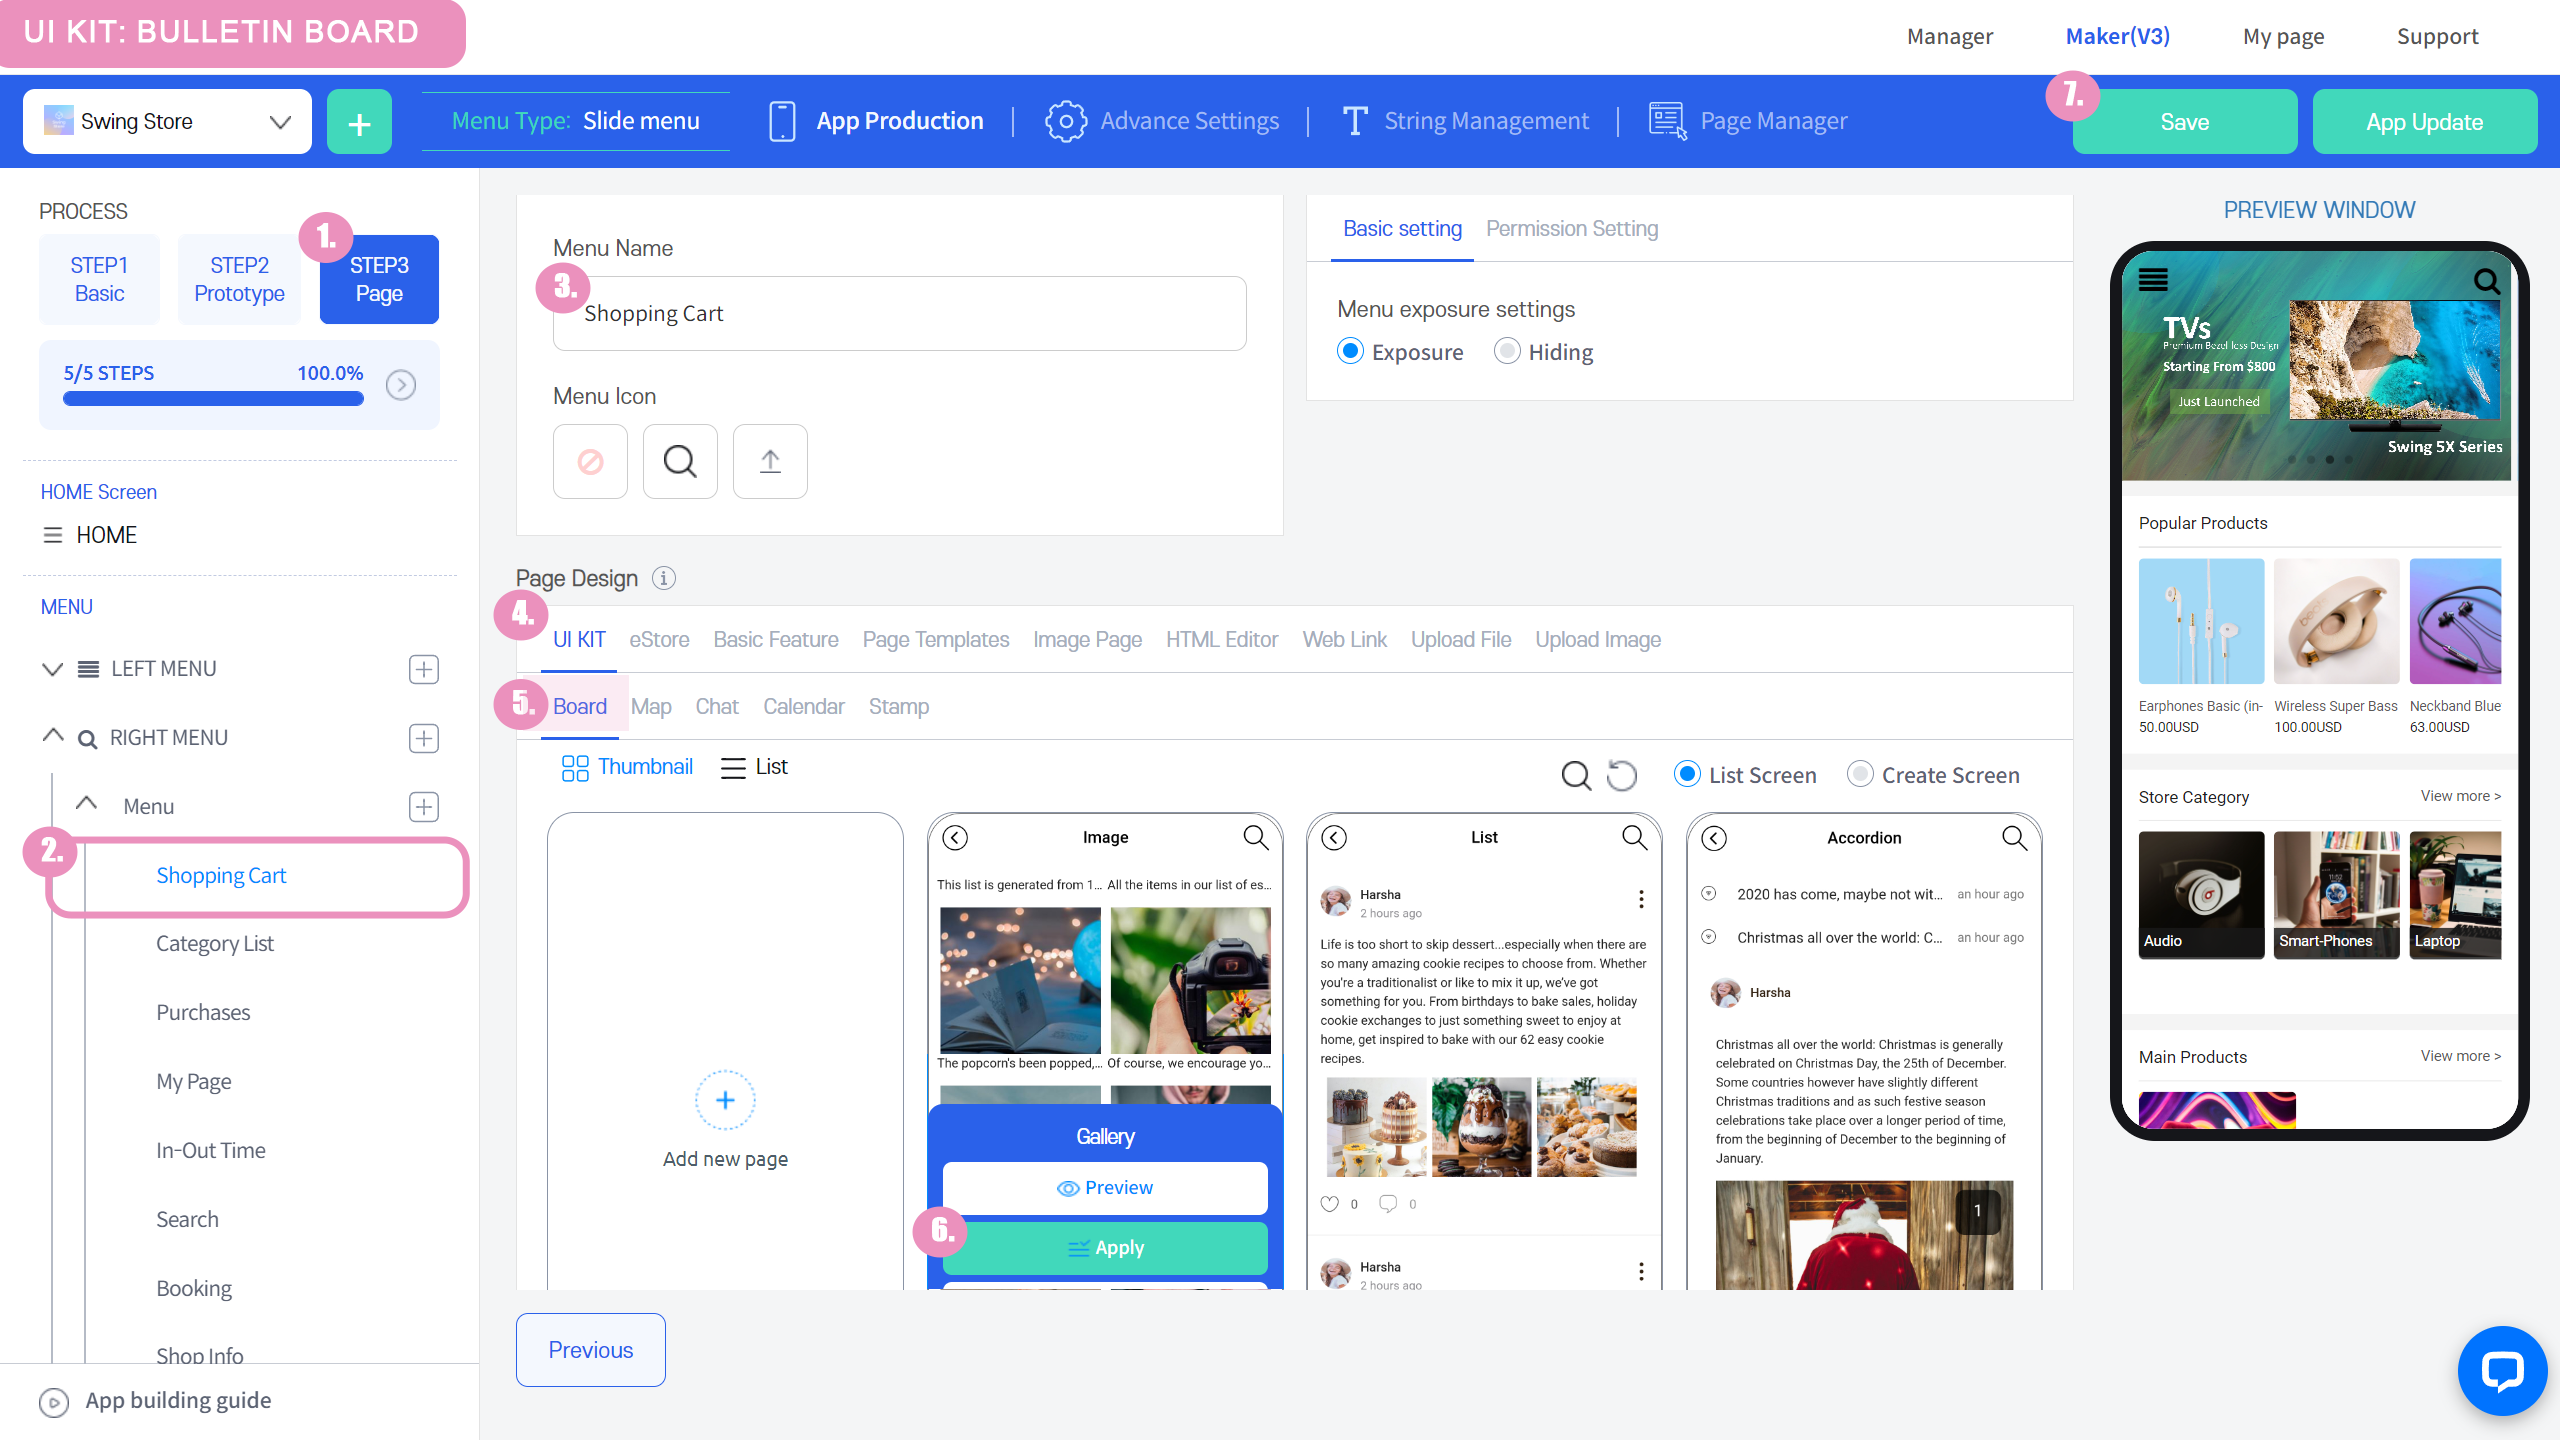The image size is (2560, 1440).
Task: Open the live chat bubble
Action: [x=2501, y=1370]
